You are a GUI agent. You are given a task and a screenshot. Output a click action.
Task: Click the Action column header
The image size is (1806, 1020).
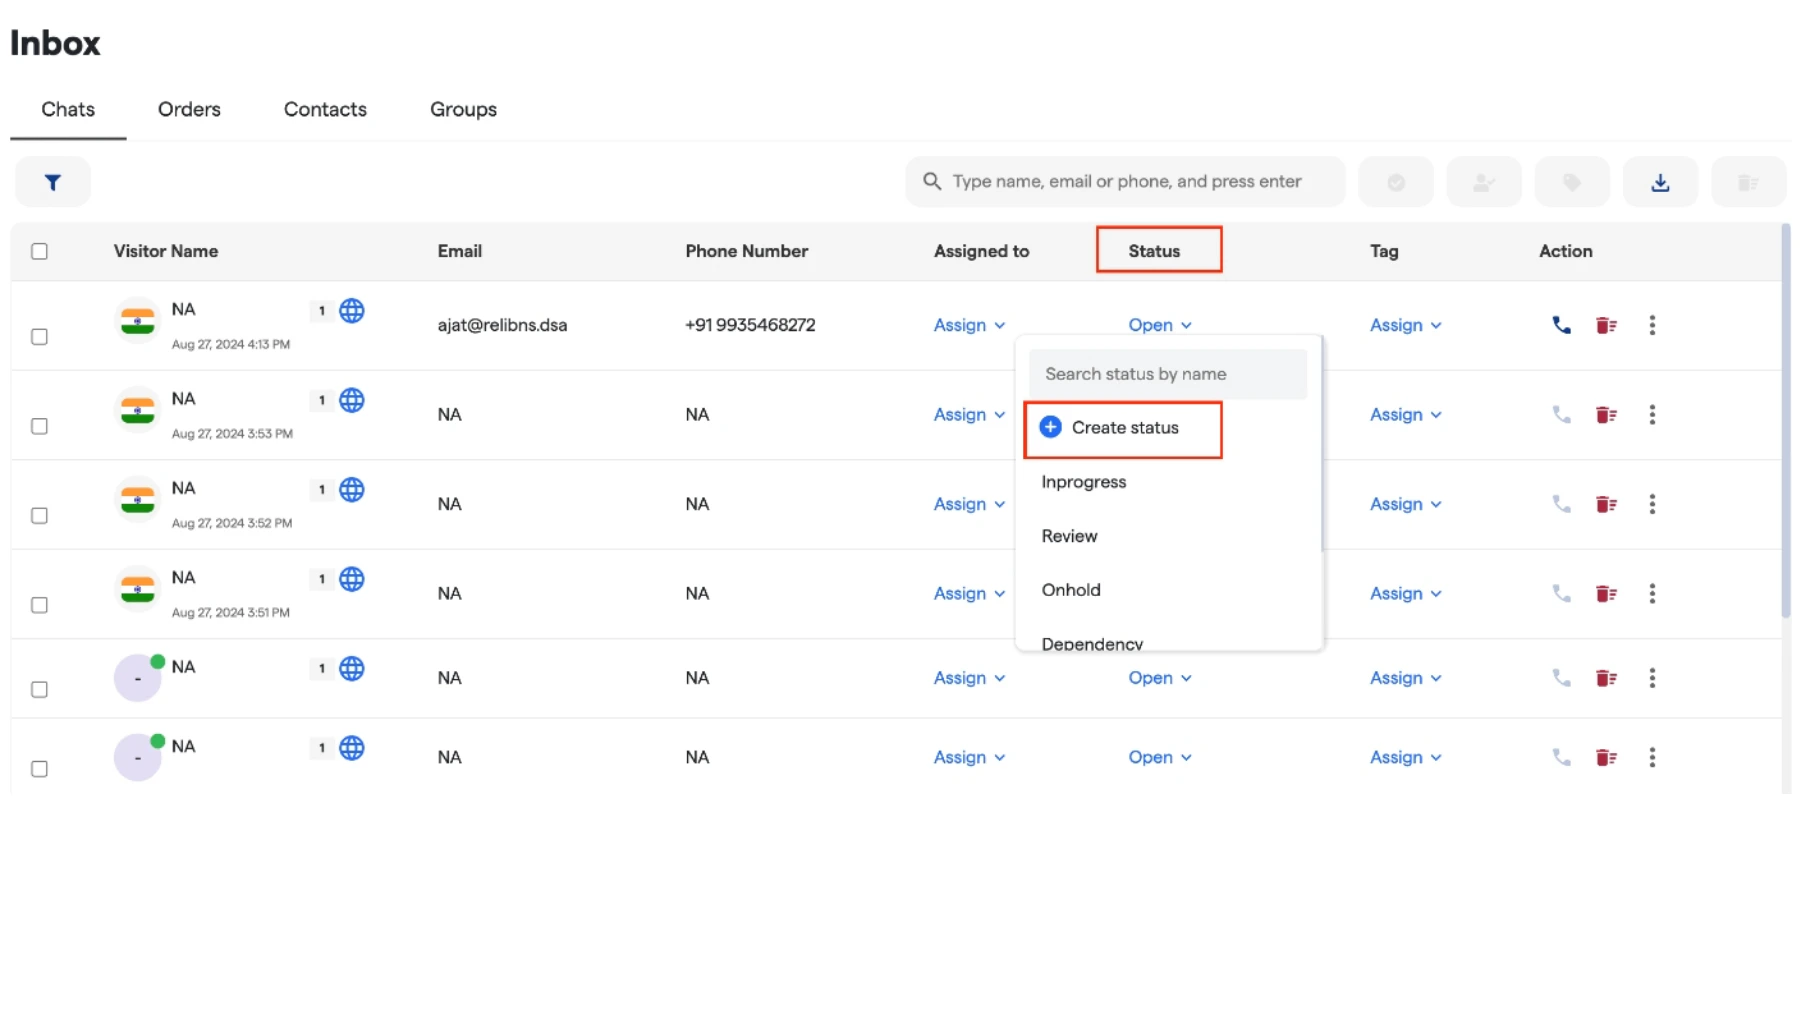[1565, 251]
